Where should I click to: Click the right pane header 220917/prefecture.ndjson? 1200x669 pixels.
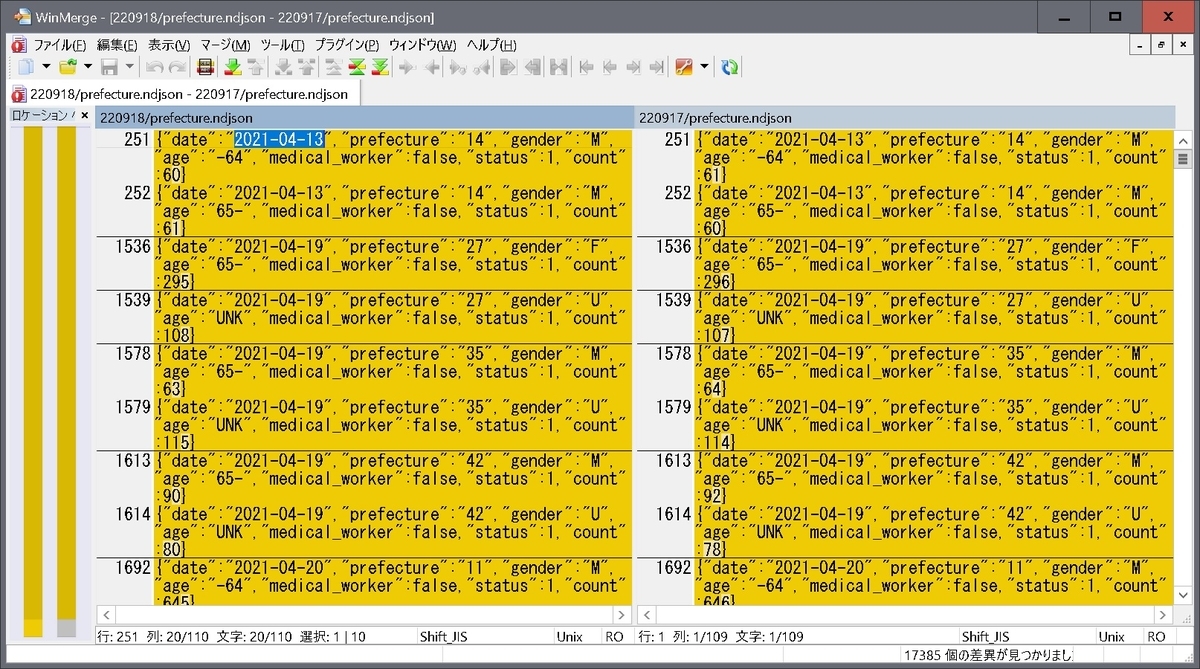pos(904,118)
